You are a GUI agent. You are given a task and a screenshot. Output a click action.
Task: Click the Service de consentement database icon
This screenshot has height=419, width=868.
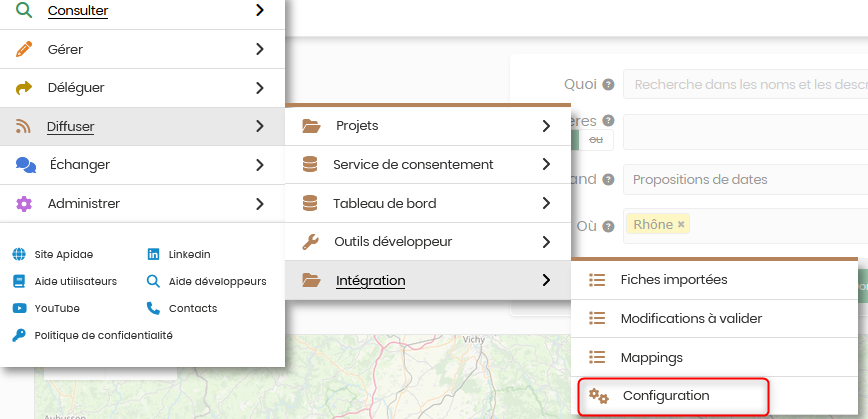tap(310, 164)
